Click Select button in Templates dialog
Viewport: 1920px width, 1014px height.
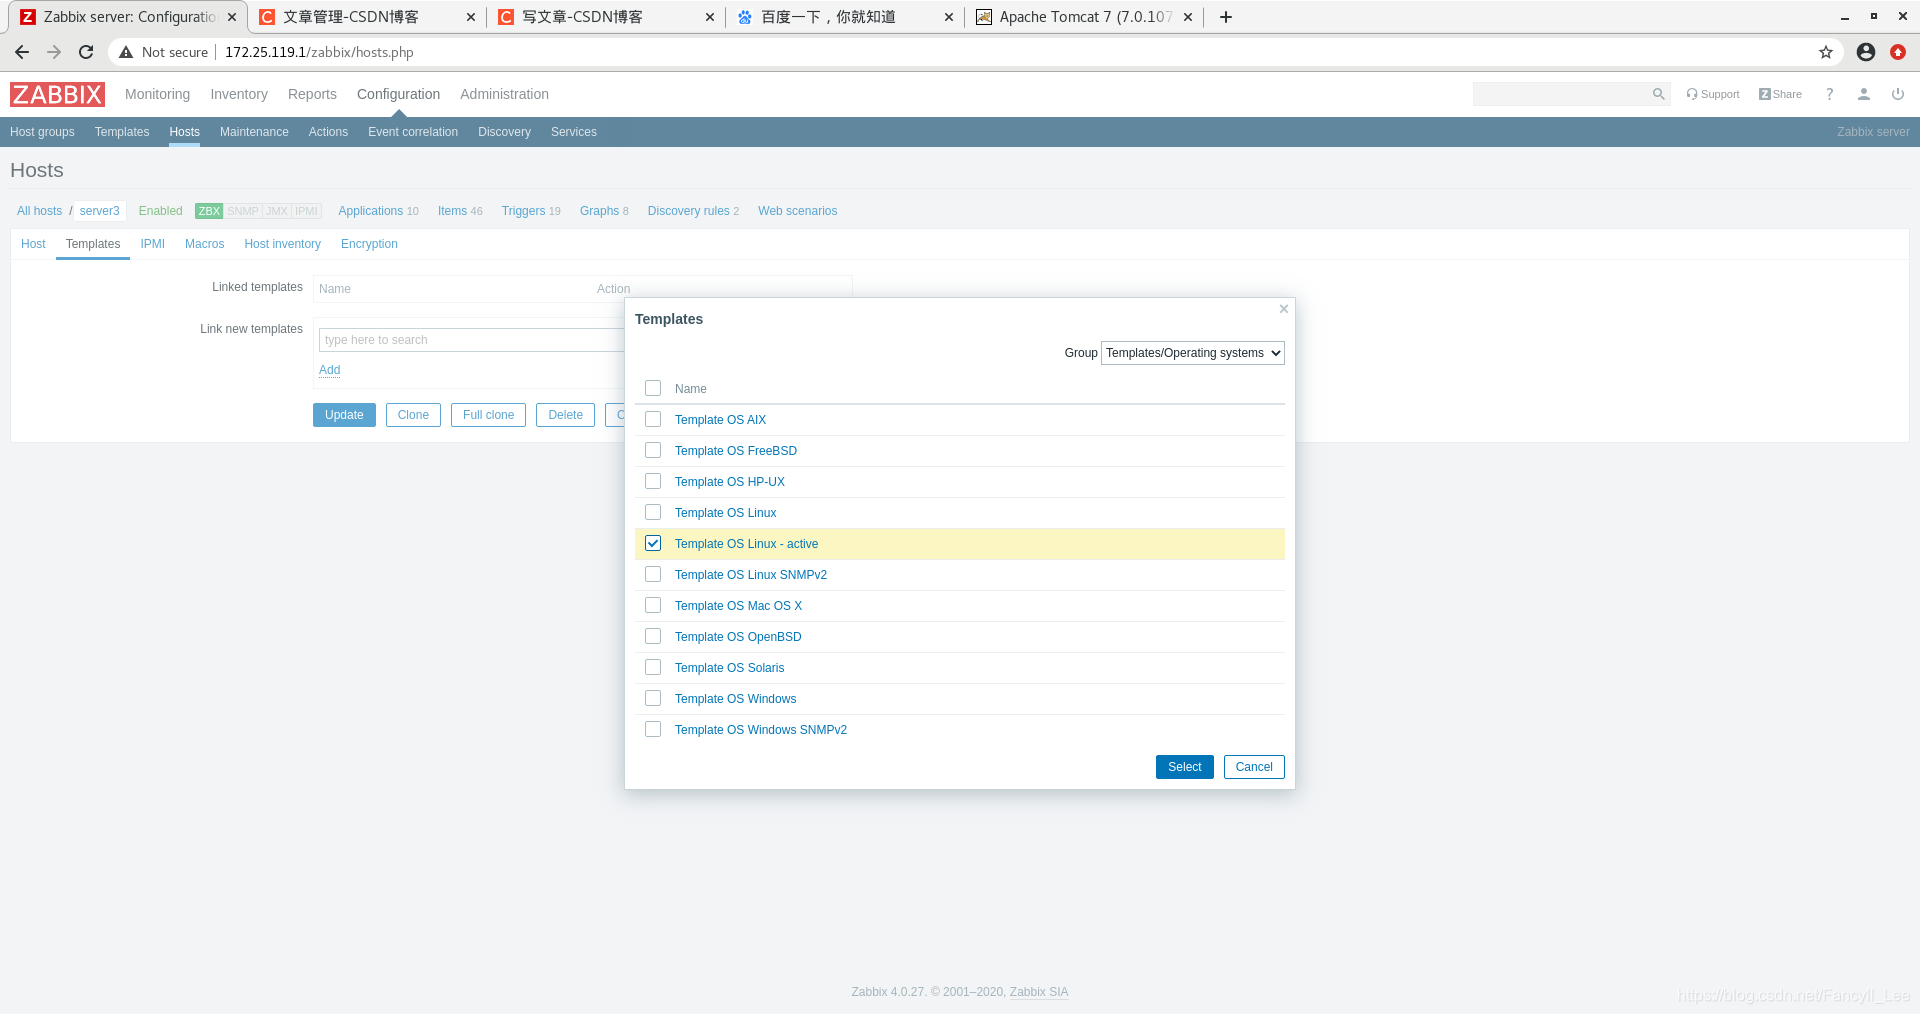1184,767
